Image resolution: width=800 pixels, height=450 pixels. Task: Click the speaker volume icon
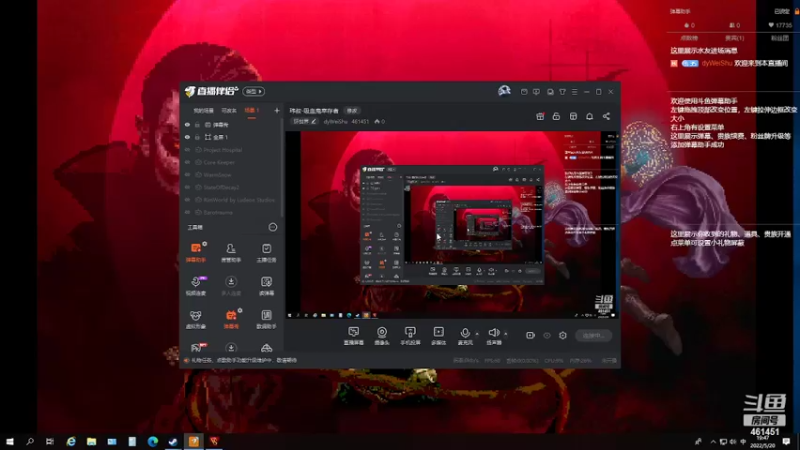pos(493,333)
